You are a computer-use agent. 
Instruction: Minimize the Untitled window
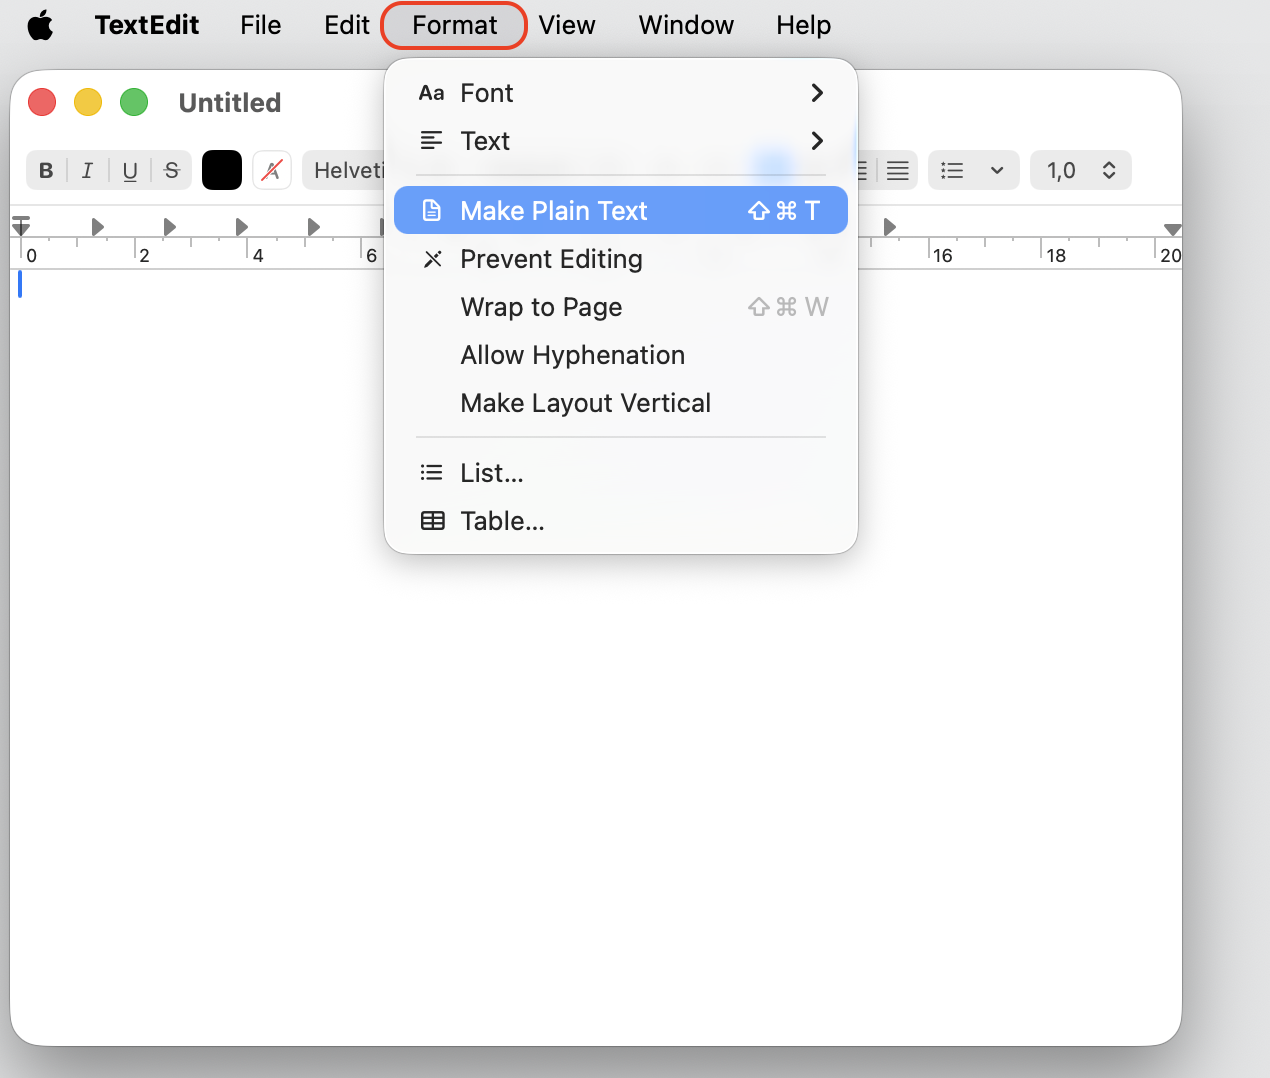[88, 102]
